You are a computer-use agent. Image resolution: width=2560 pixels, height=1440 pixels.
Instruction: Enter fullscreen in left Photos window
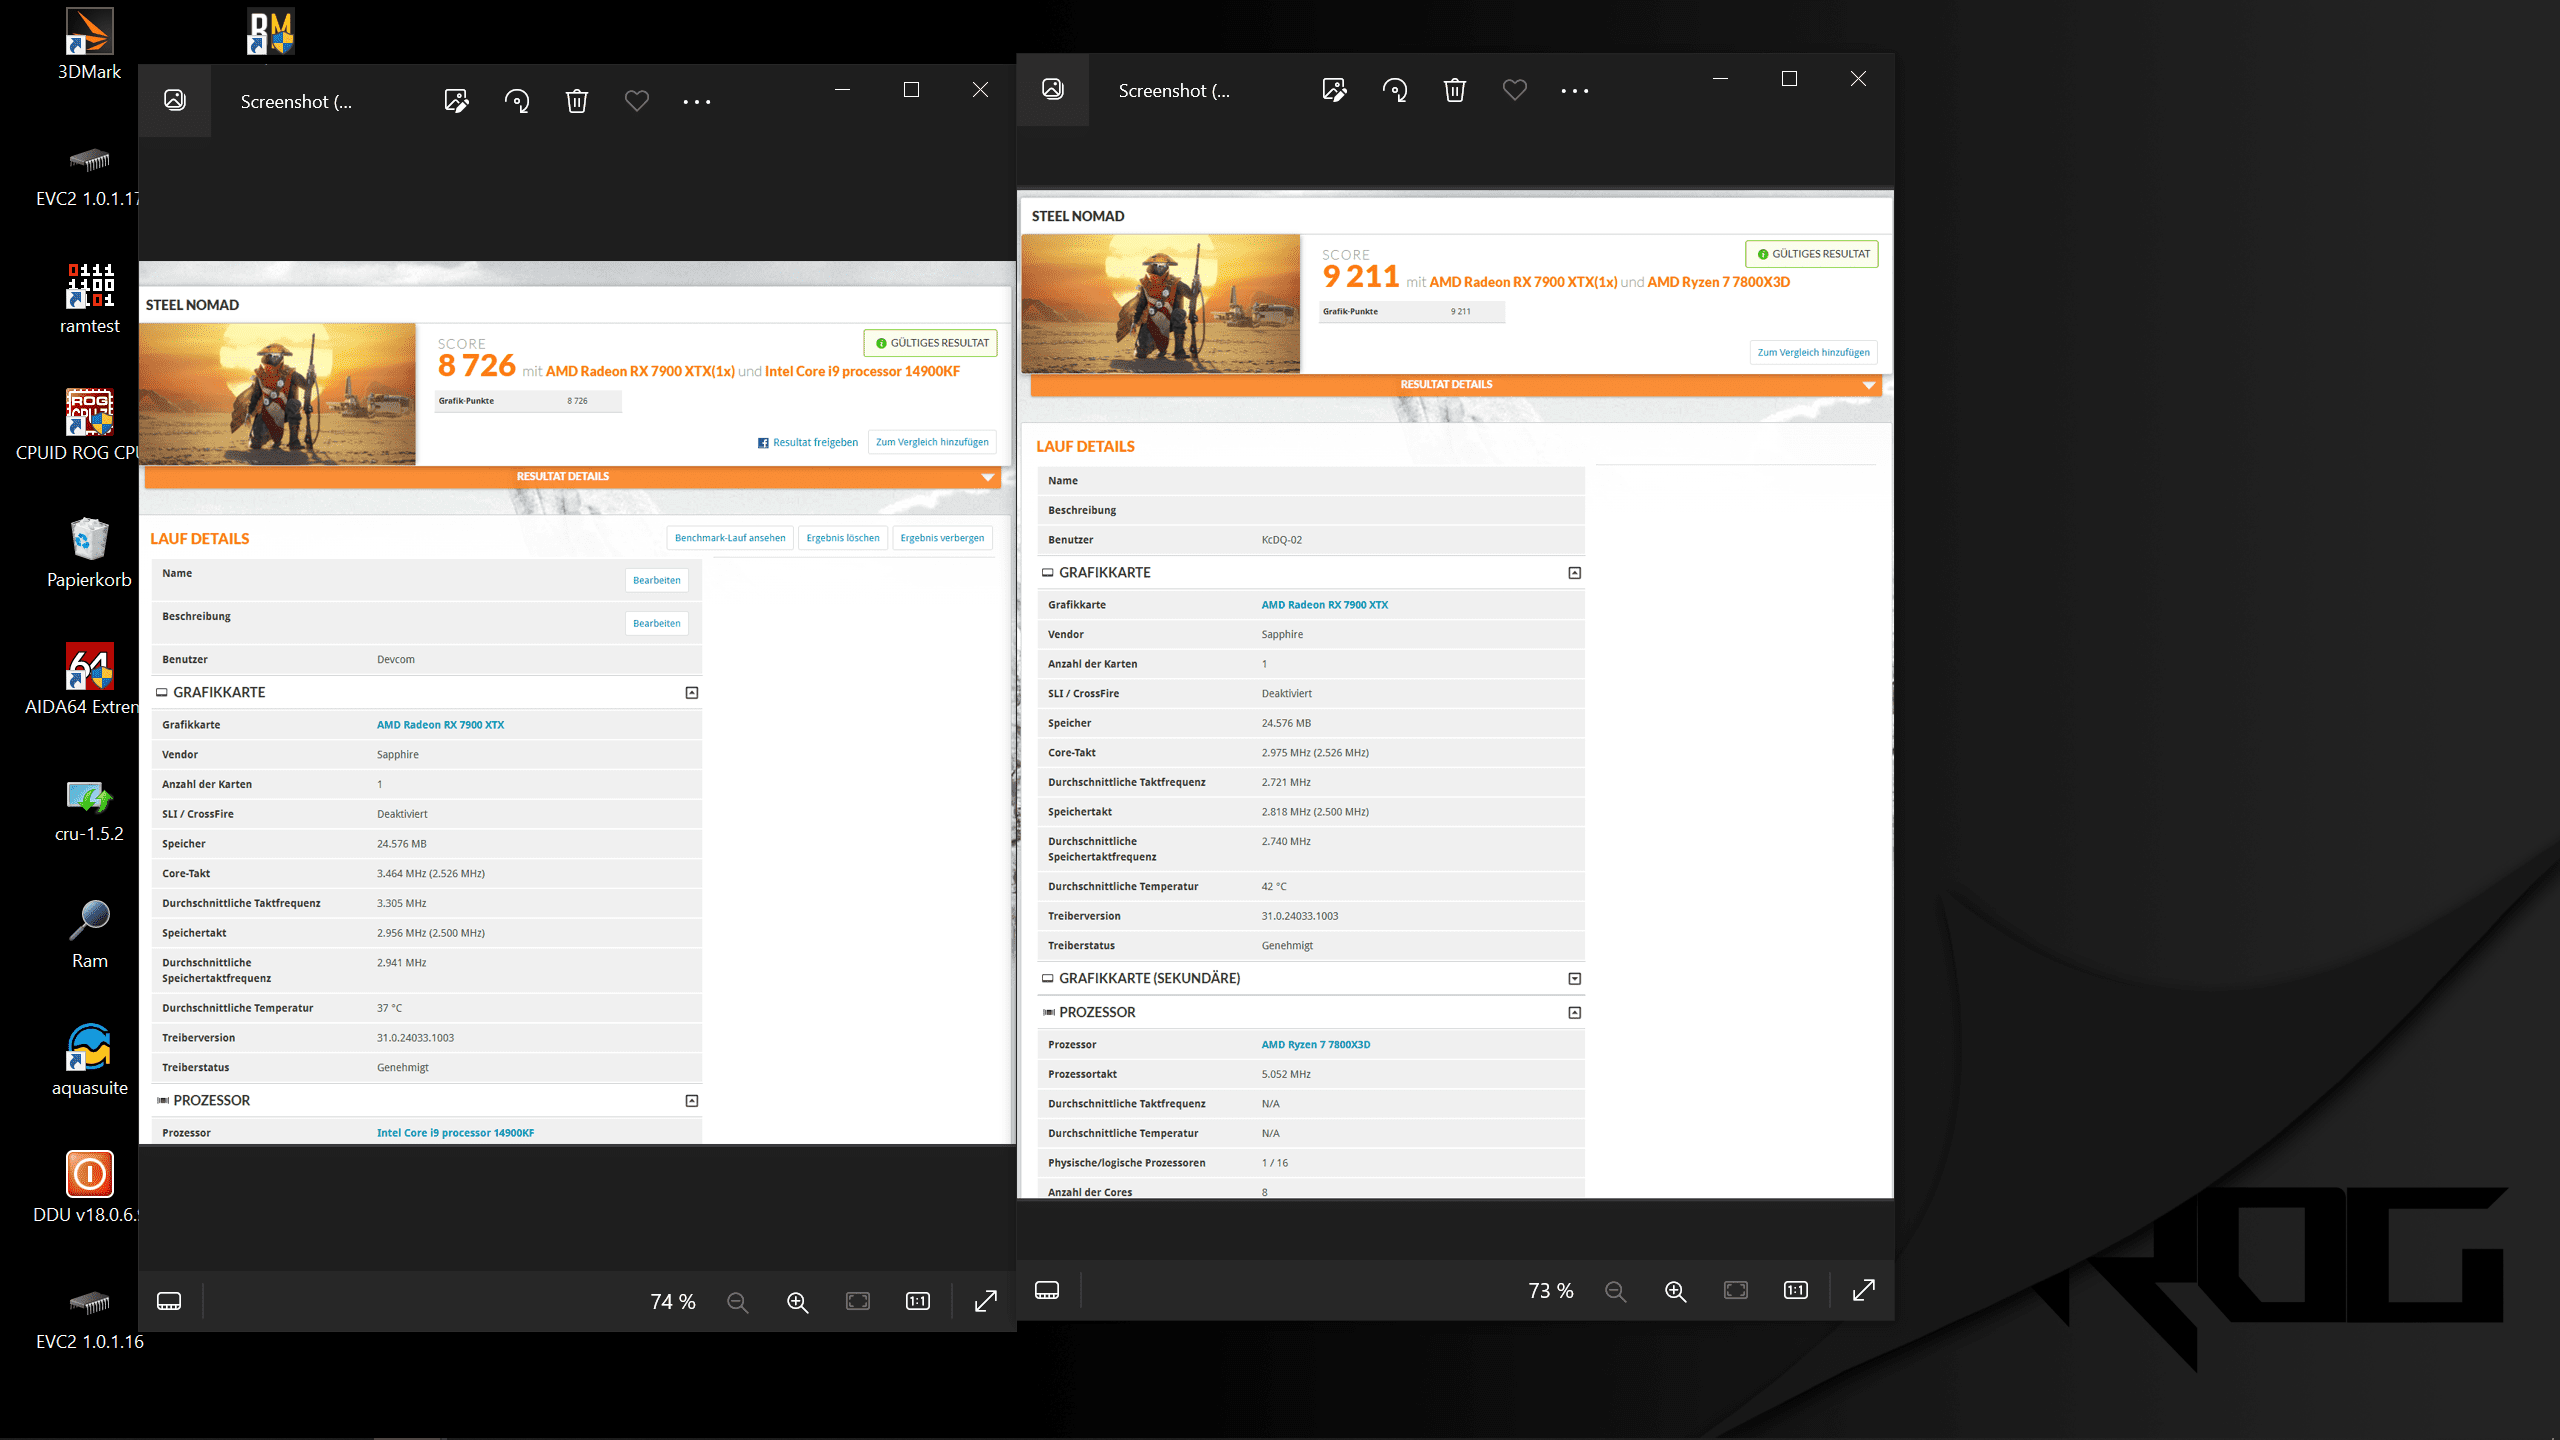coord(986,1301)
